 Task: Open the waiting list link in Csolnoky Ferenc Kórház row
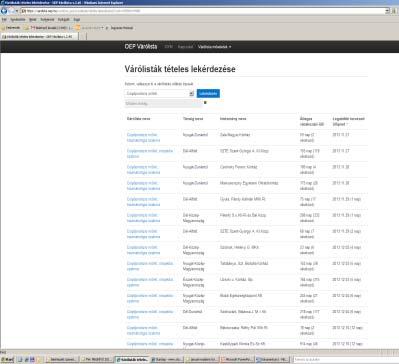coord(143,170)
